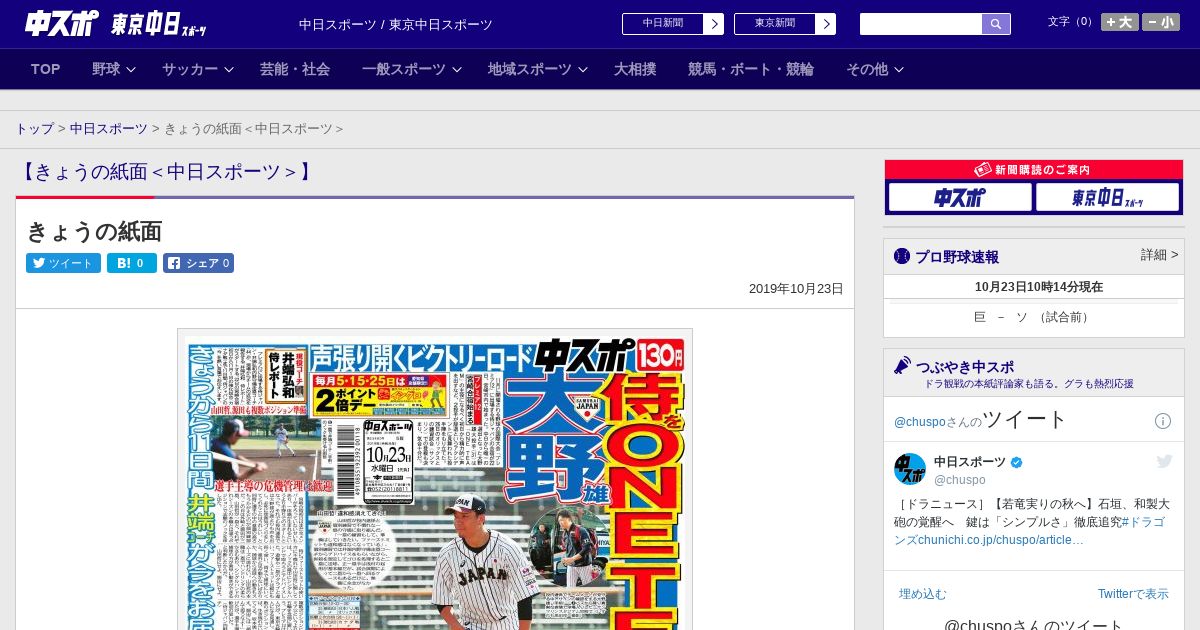Select 大相撲 in navigation
The image size is (1200, 630).
click(x=635, y=69)
